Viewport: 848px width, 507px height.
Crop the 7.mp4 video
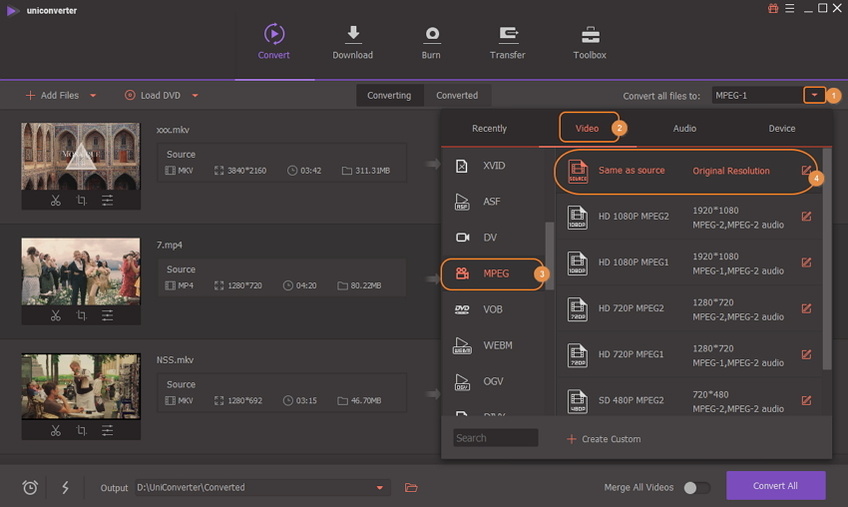point(81,315)
